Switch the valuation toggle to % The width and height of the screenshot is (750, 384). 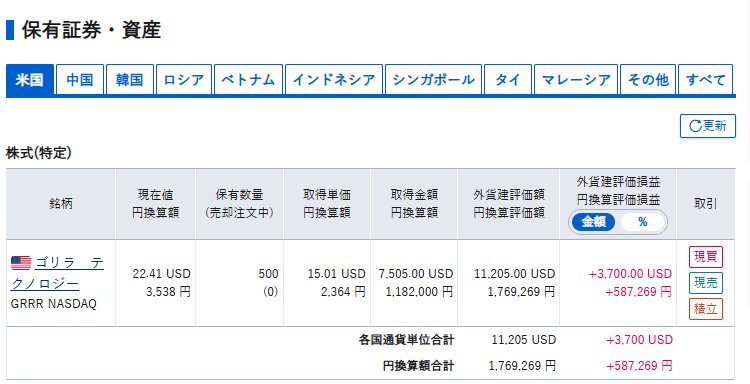click(x=642, y=222)
